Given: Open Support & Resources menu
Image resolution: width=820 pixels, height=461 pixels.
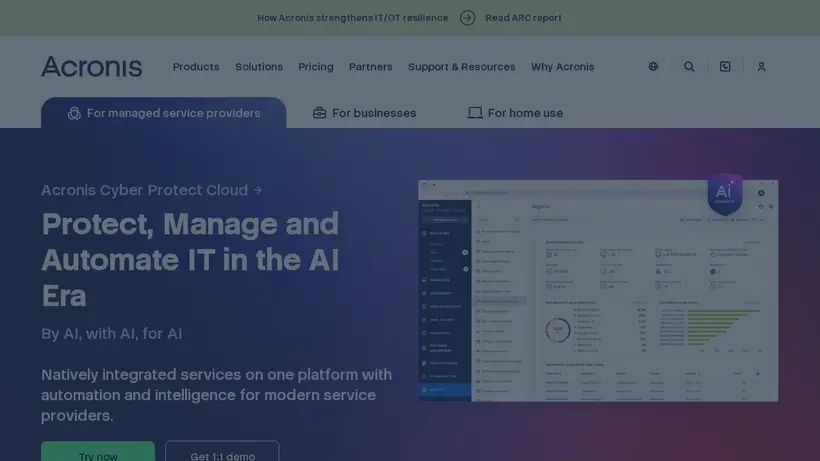Looking at the screenshot, I should (462, 67).
